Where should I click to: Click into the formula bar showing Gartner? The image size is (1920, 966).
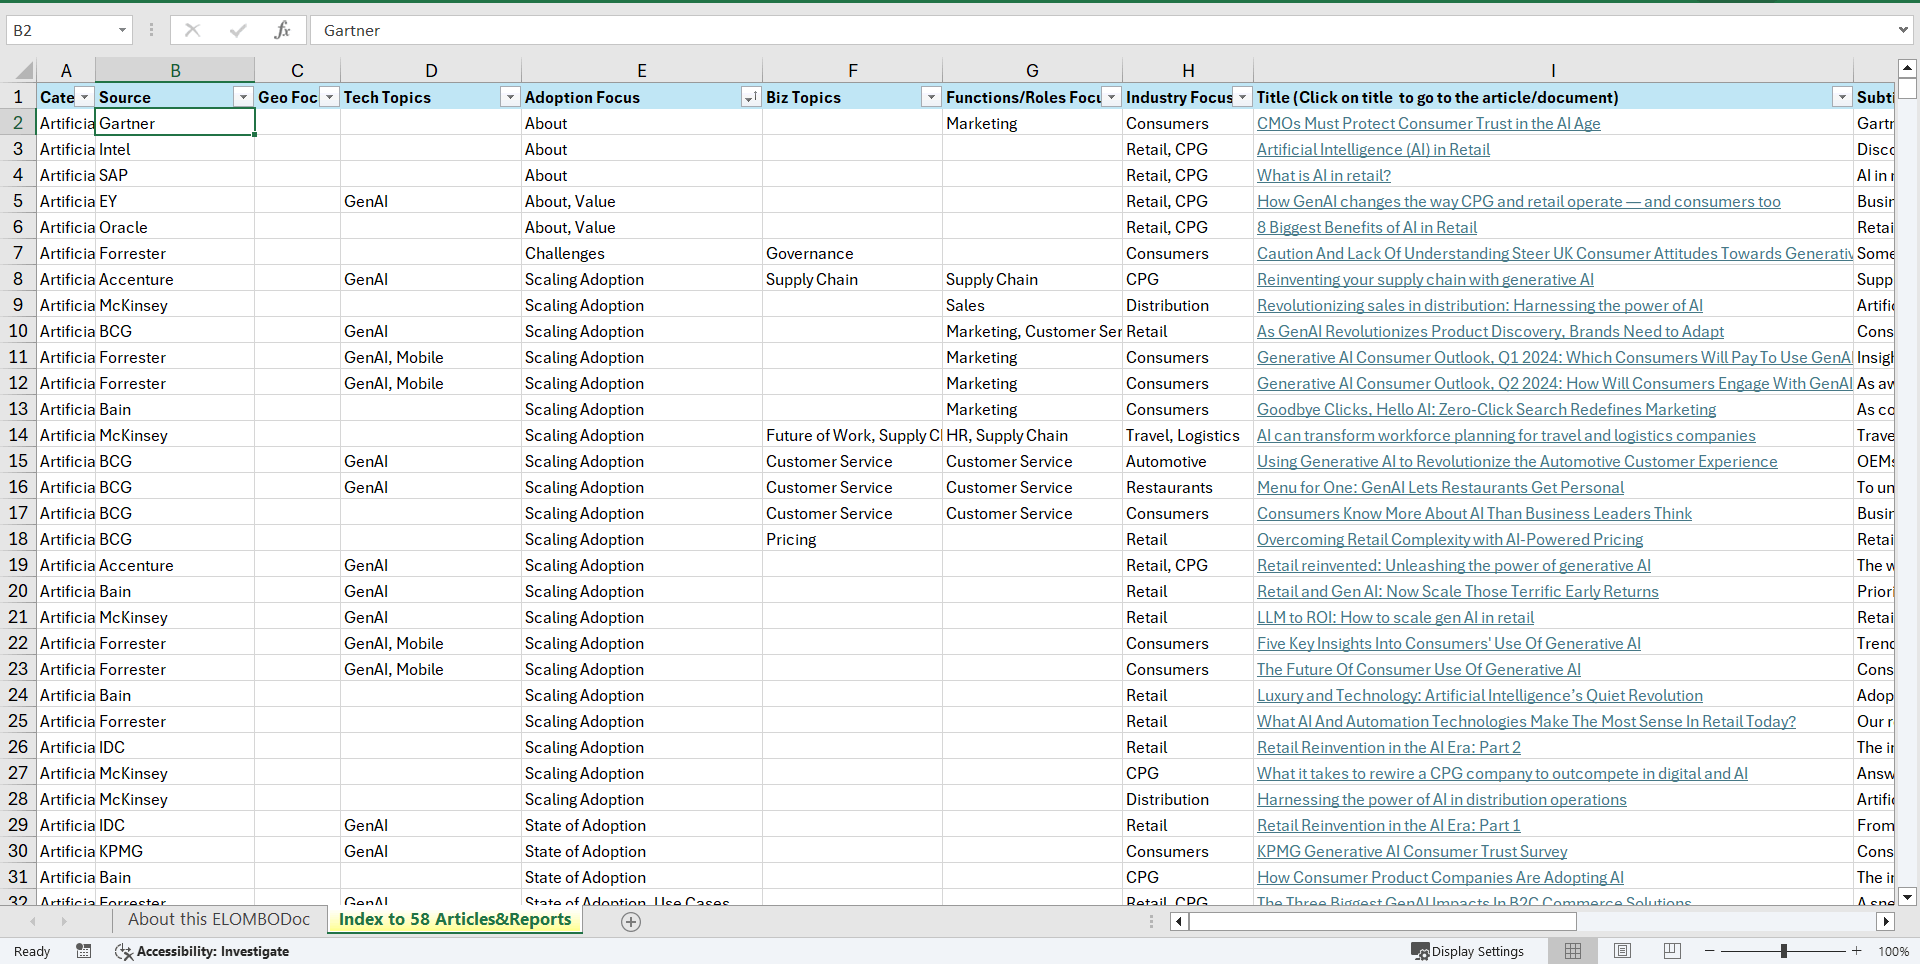1100,30
